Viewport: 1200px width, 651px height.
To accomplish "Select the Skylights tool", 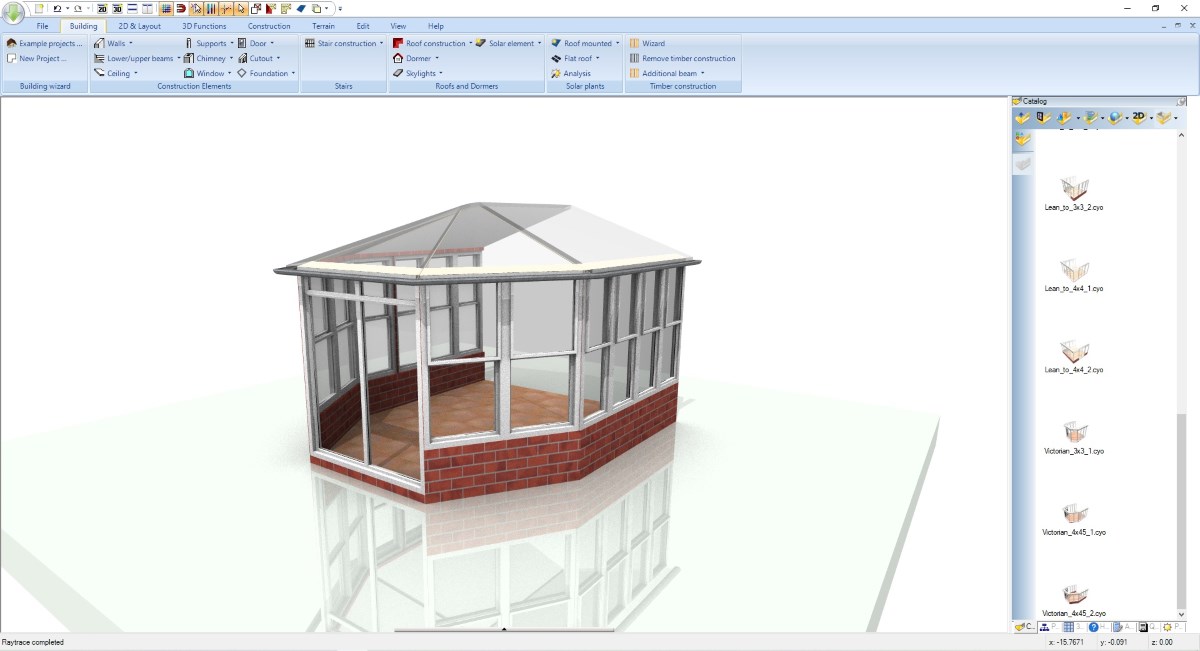I will pyautogui.click(x=417, y=73).
